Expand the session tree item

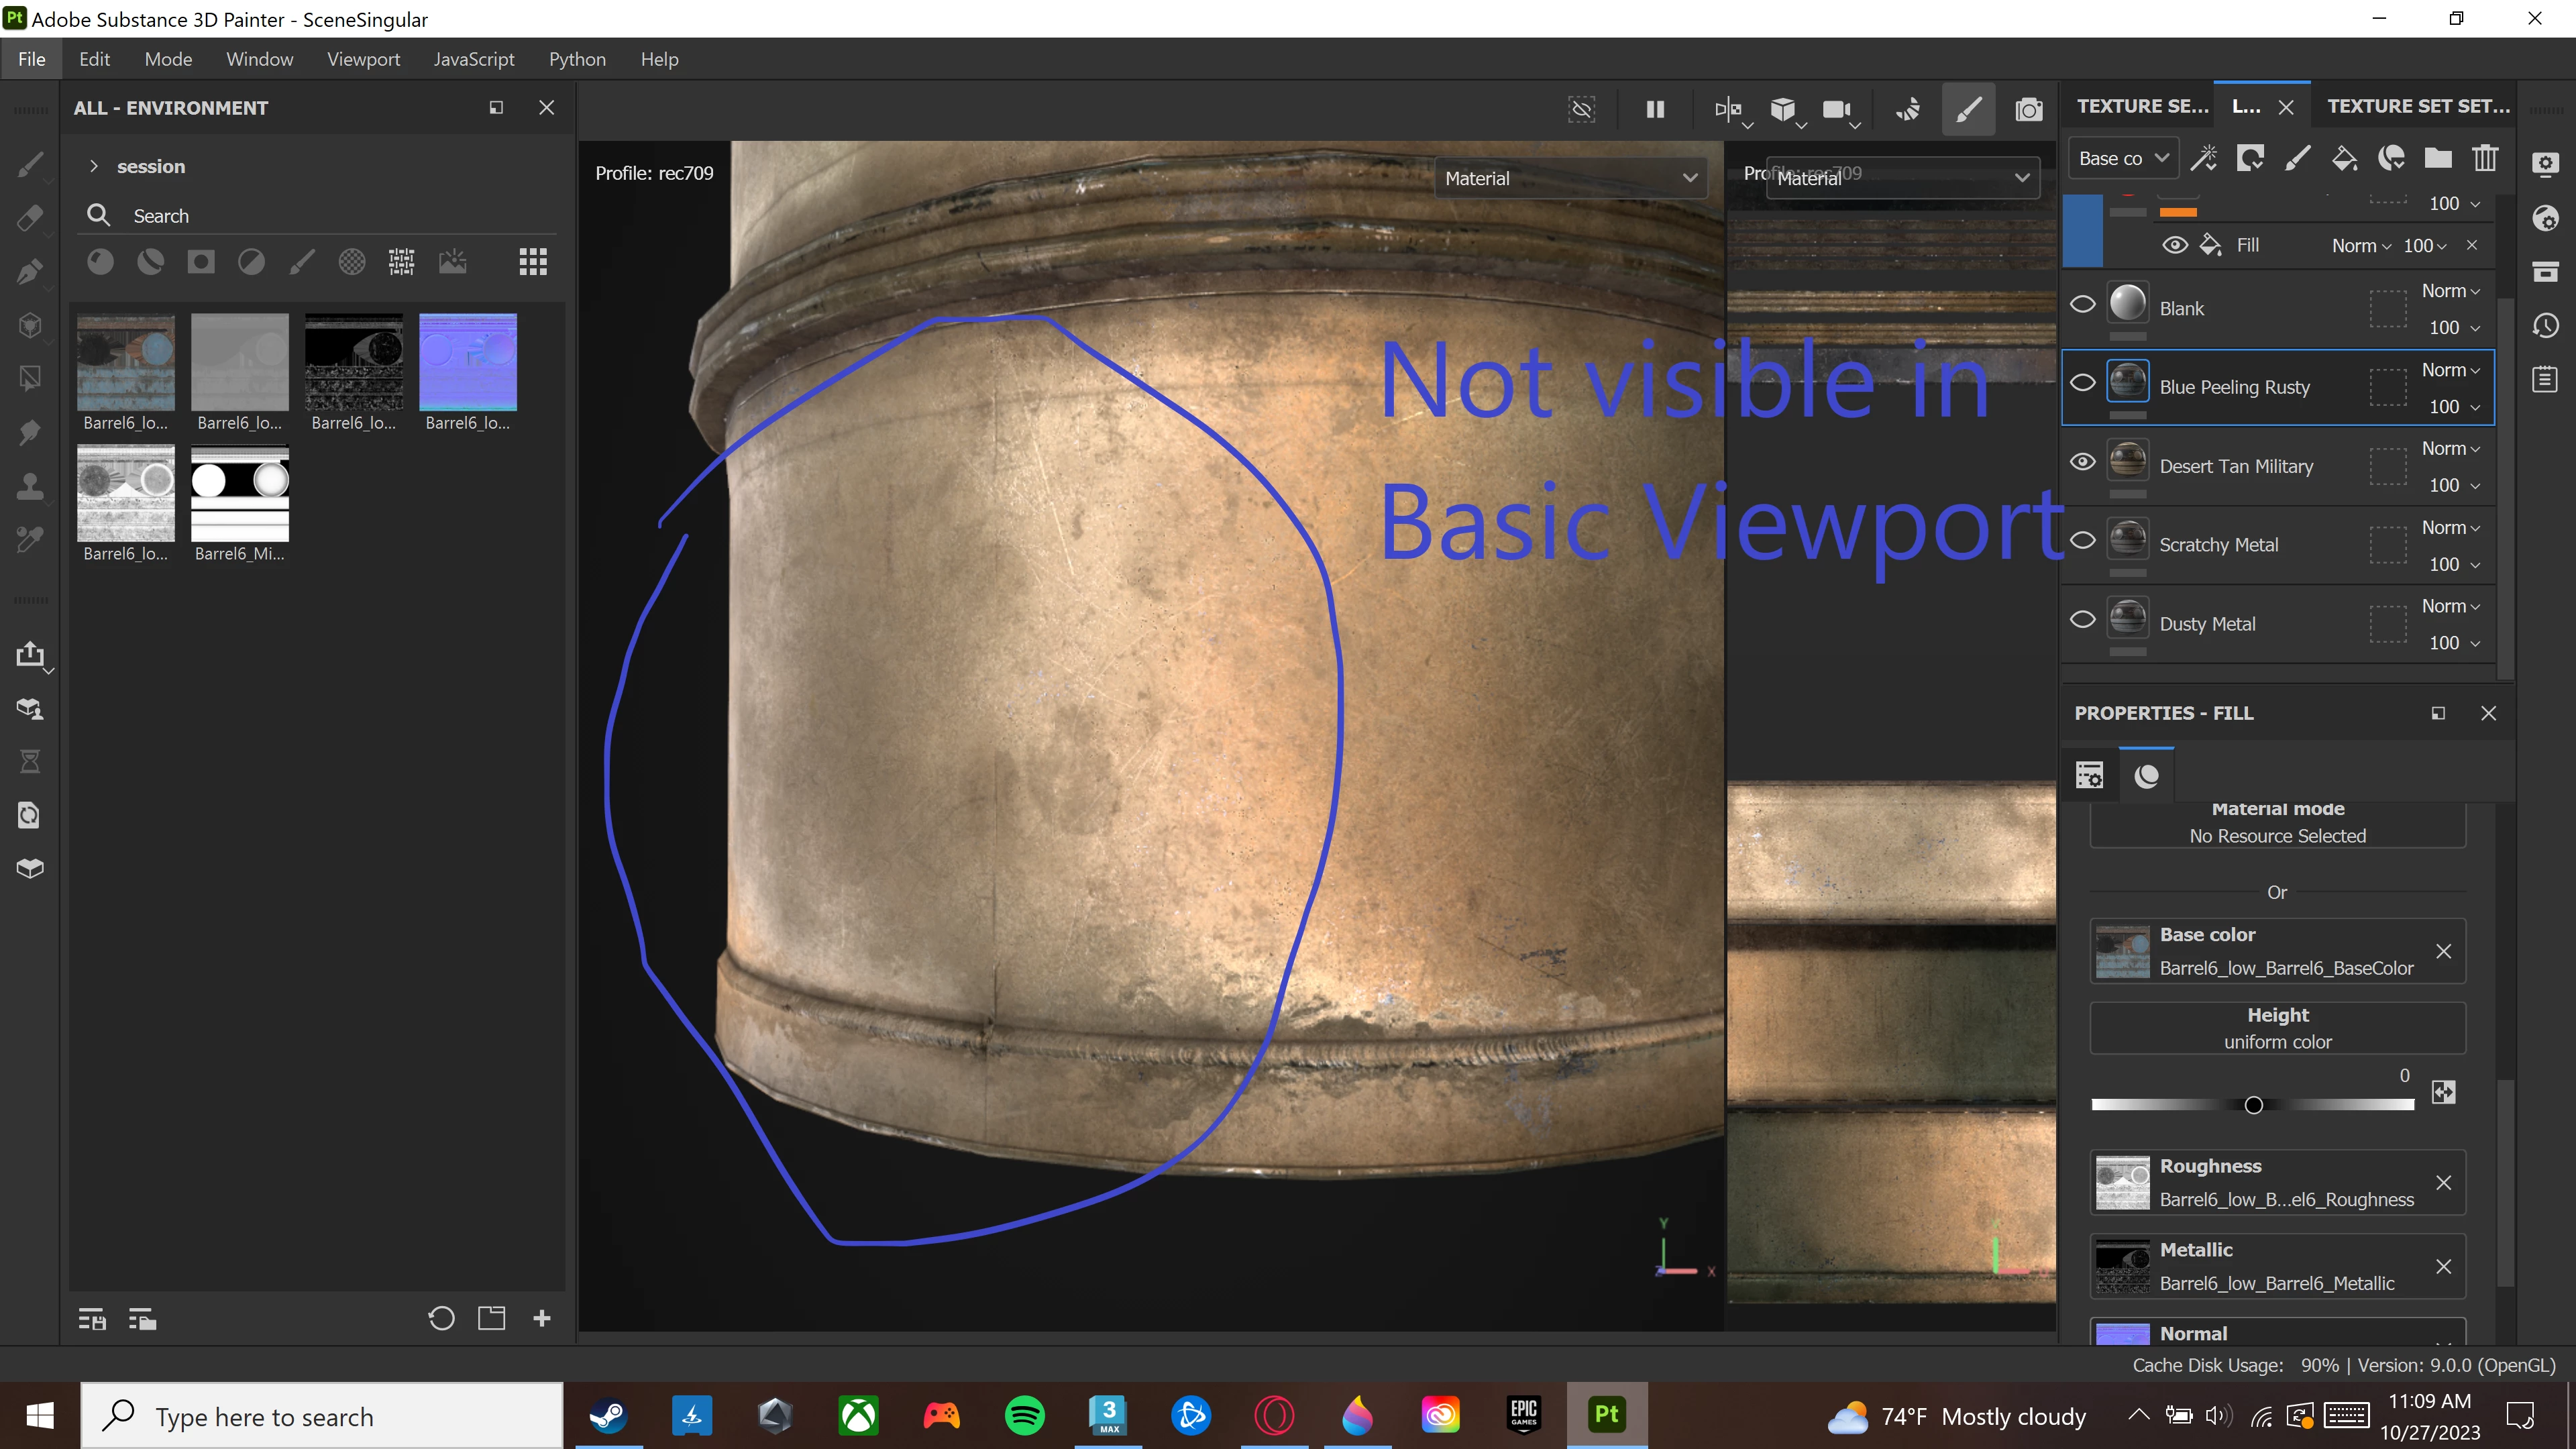tap(93, 166)
